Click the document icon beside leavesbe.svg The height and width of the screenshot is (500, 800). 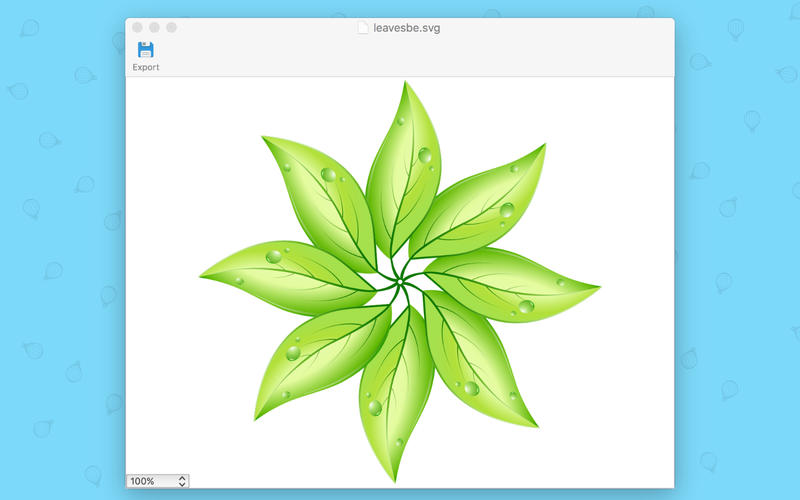pos(363,28)
